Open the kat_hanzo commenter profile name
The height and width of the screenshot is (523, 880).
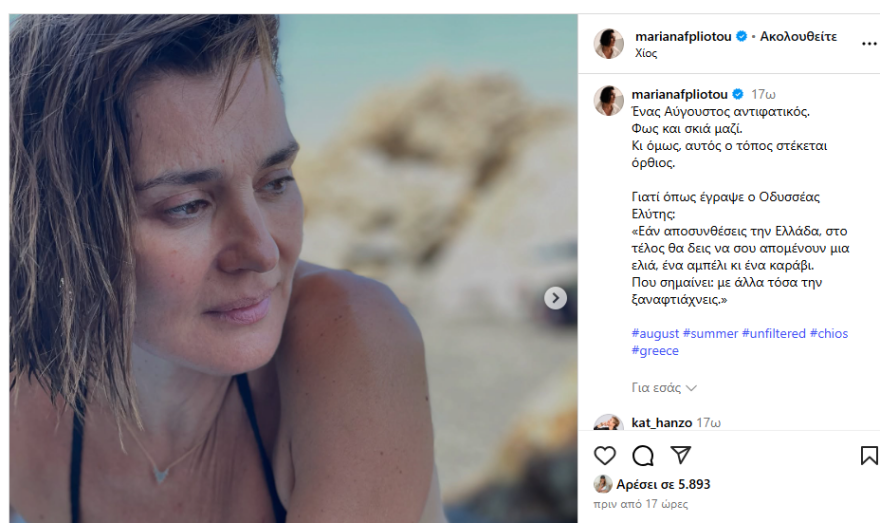pos(662,423)
